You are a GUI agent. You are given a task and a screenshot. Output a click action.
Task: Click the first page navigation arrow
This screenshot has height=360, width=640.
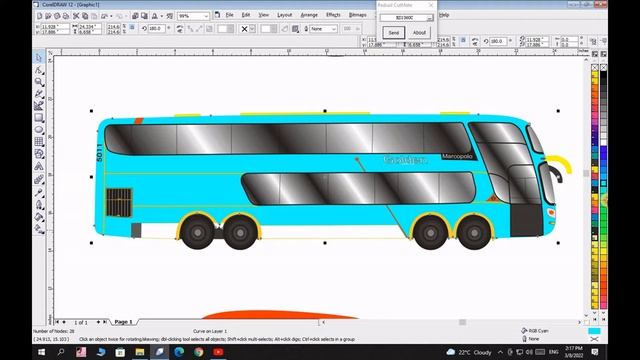(58, 322)
